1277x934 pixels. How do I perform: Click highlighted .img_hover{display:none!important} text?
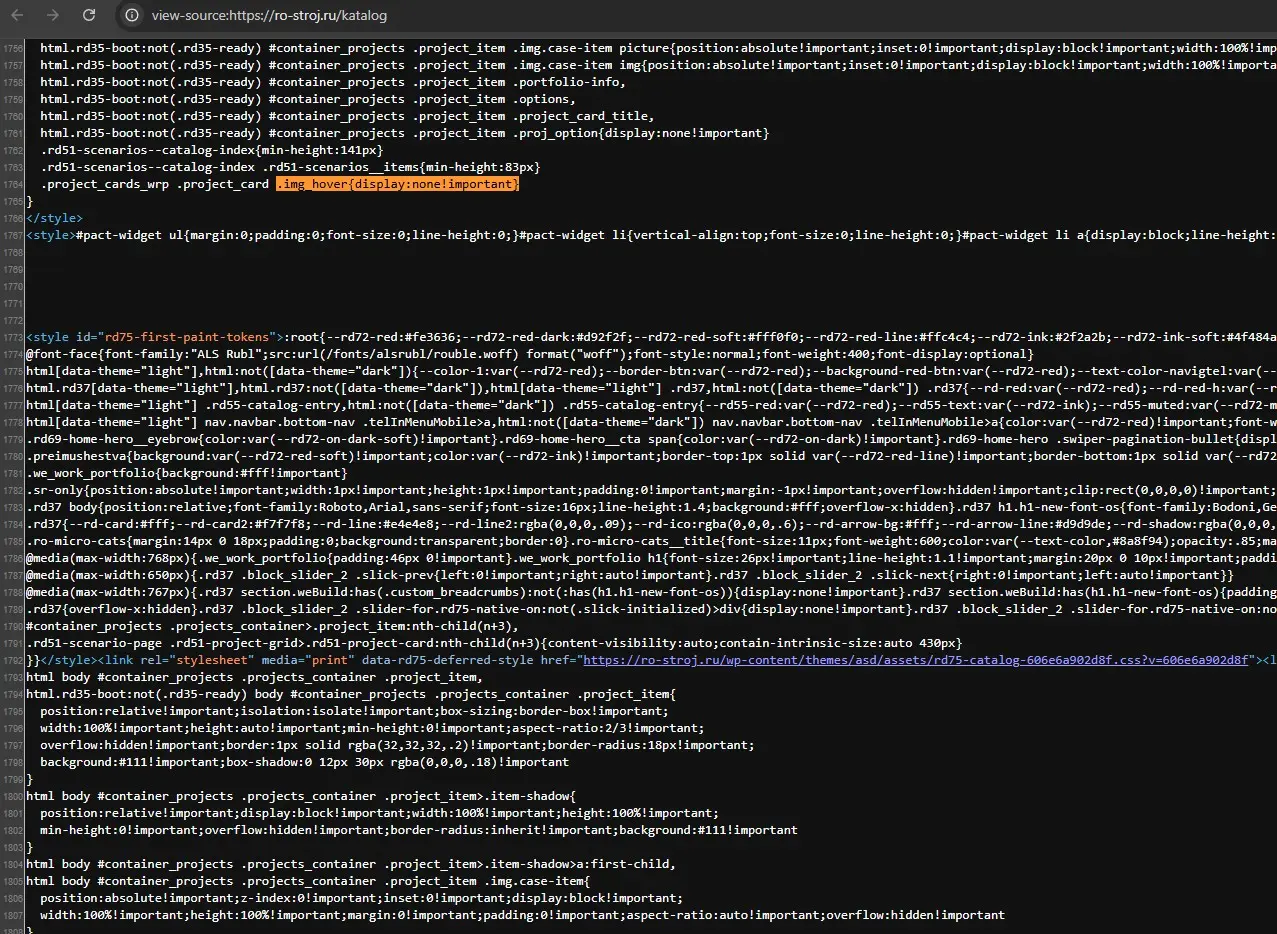coord(398,184)
